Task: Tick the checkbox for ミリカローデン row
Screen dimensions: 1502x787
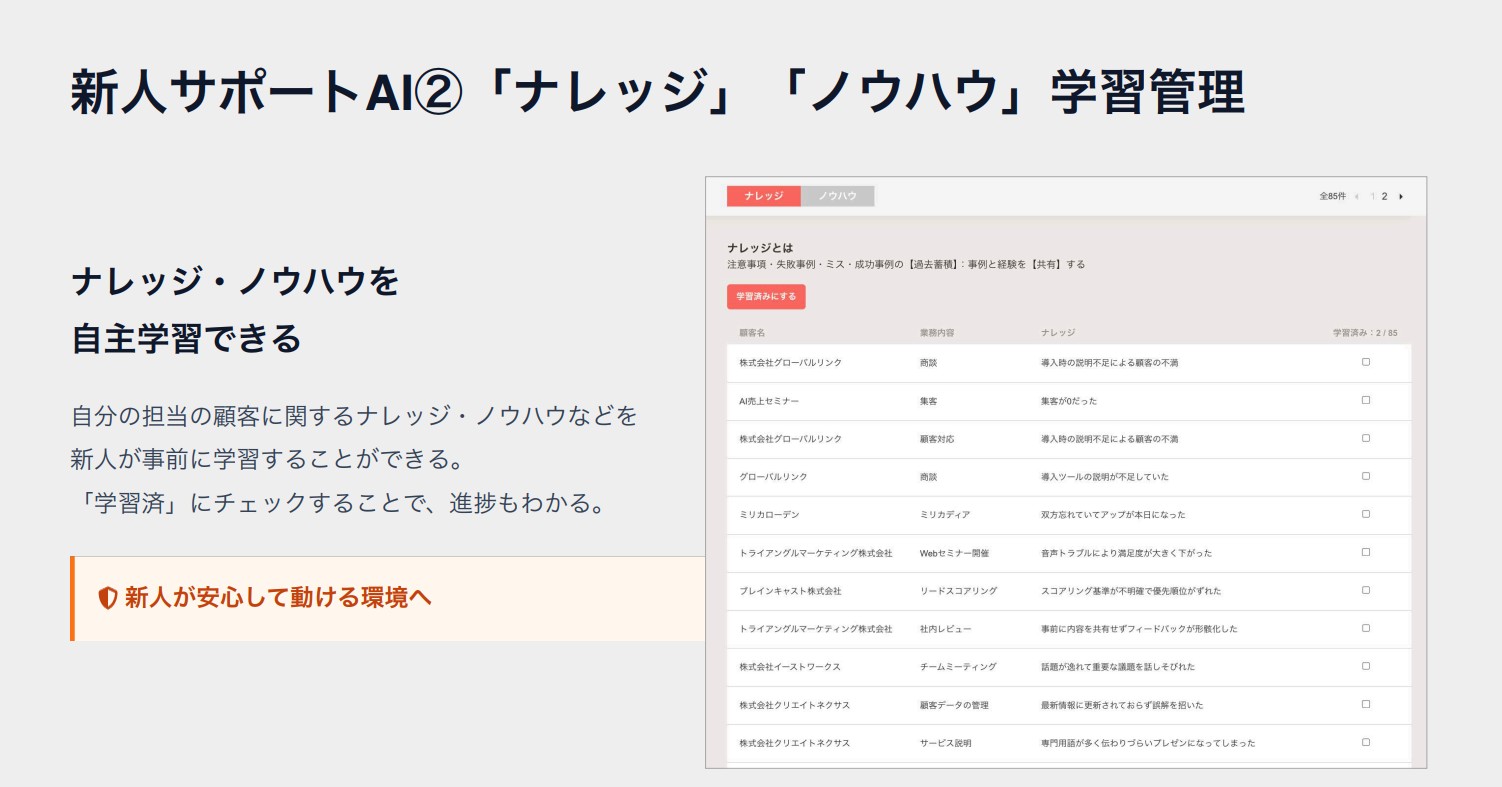Action: pyautogui.click(x=1366, y=514)
